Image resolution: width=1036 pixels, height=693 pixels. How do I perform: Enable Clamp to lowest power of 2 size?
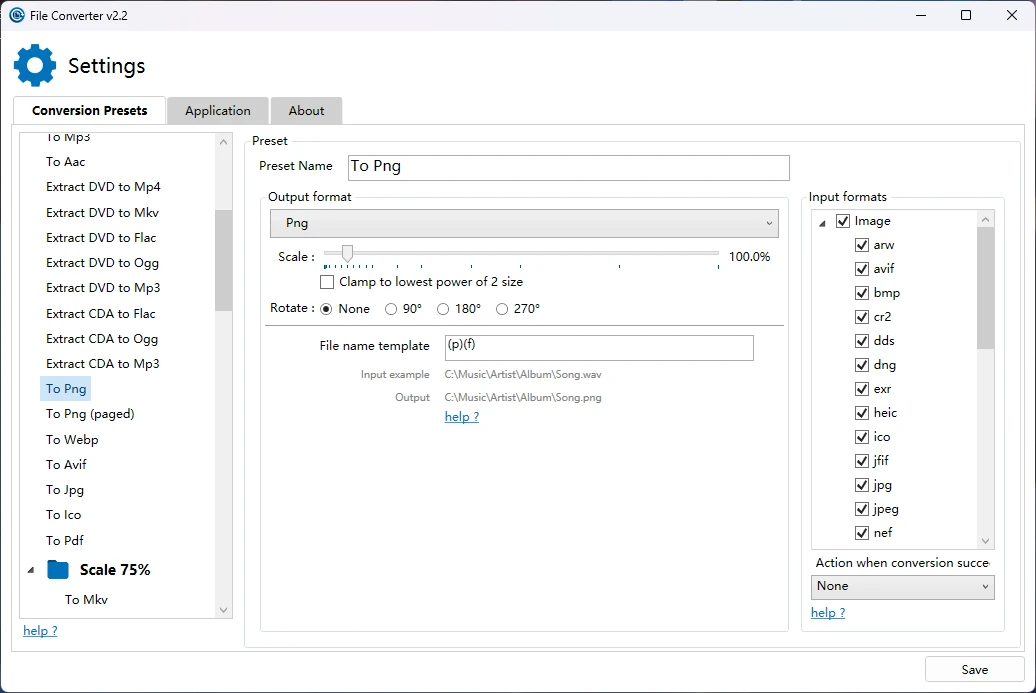(x=326, y=282)
